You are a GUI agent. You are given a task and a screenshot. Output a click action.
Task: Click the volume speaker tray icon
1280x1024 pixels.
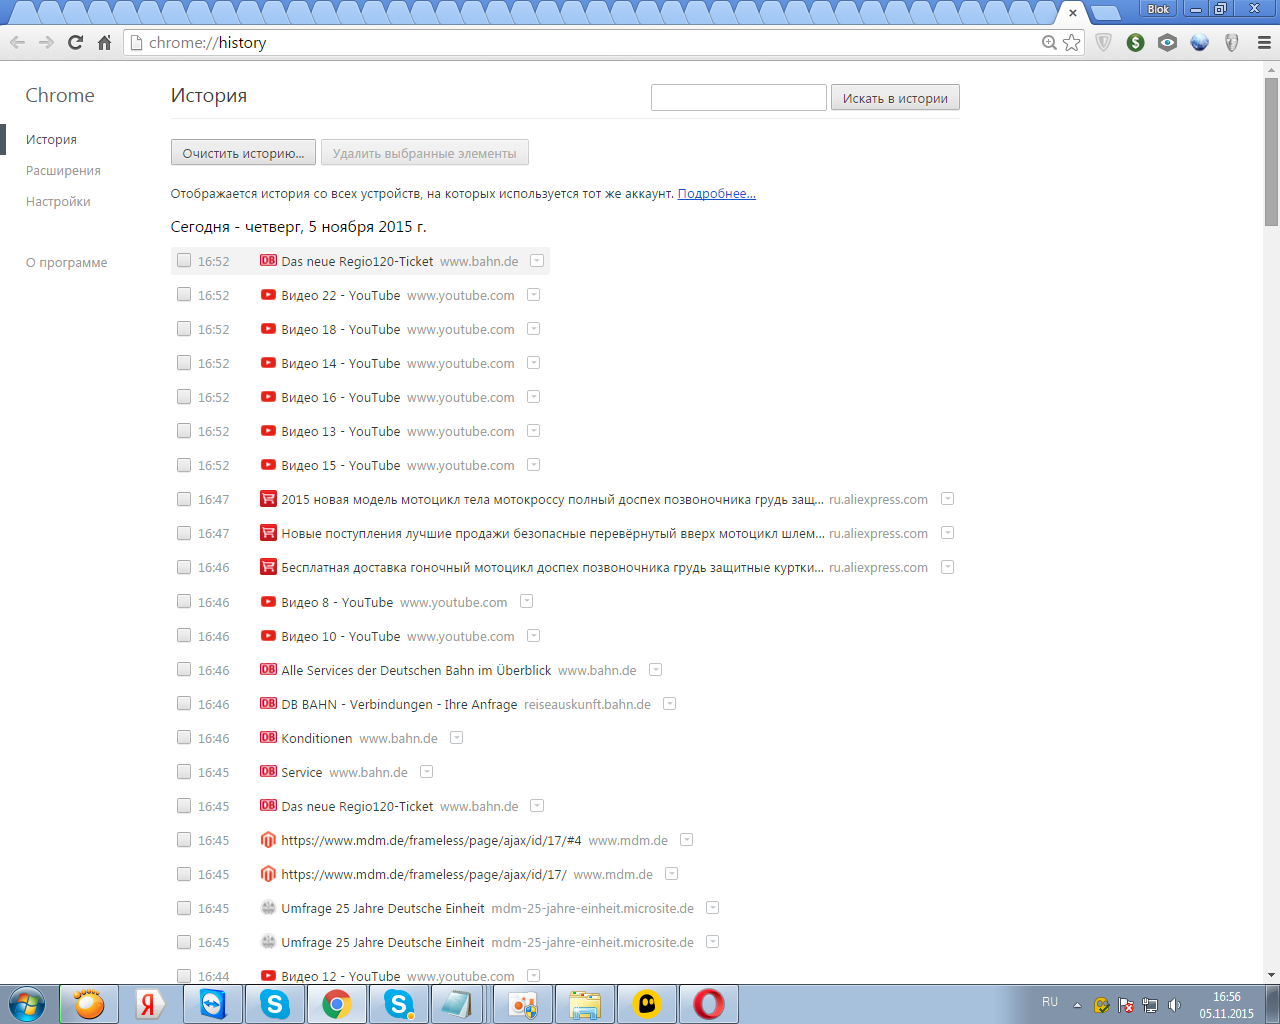1174,1005
